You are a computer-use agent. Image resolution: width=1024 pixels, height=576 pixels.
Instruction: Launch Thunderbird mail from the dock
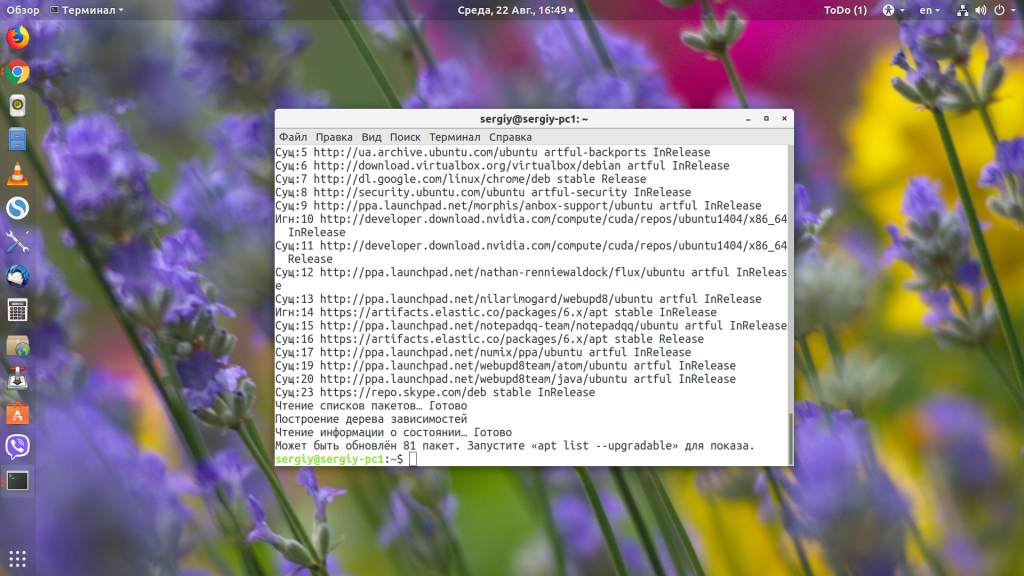18,276
